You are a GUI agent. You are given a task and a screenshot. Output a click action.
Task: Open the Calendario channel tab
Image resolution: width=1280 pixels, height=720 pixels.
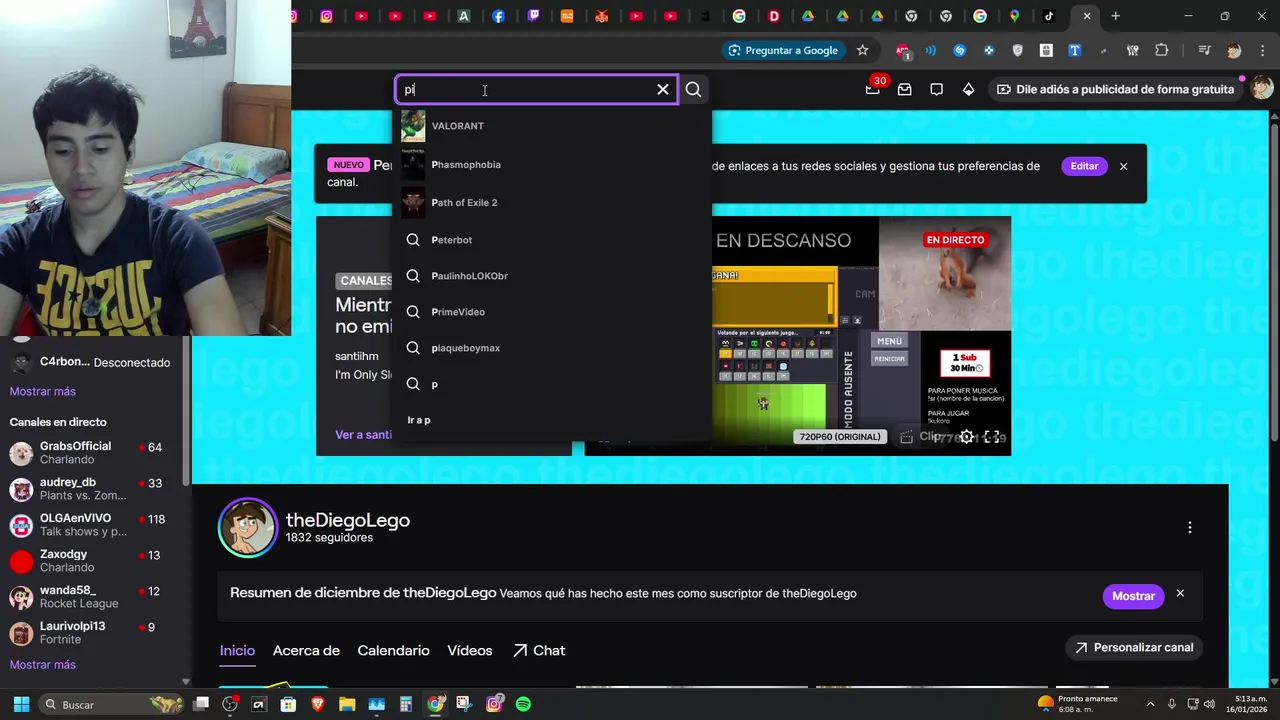click(x=393, y=650)
